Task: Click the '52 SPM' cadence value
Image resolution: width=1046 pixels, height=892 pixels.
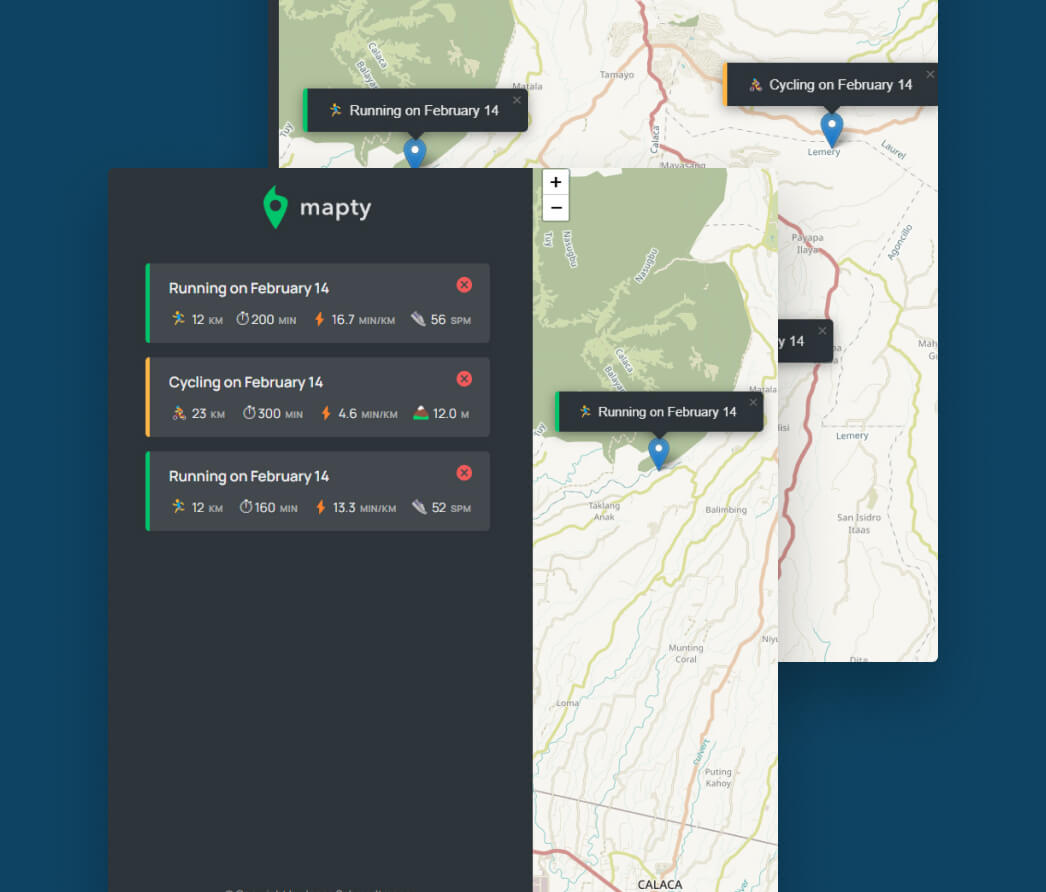Action: (x=452, y=508)
